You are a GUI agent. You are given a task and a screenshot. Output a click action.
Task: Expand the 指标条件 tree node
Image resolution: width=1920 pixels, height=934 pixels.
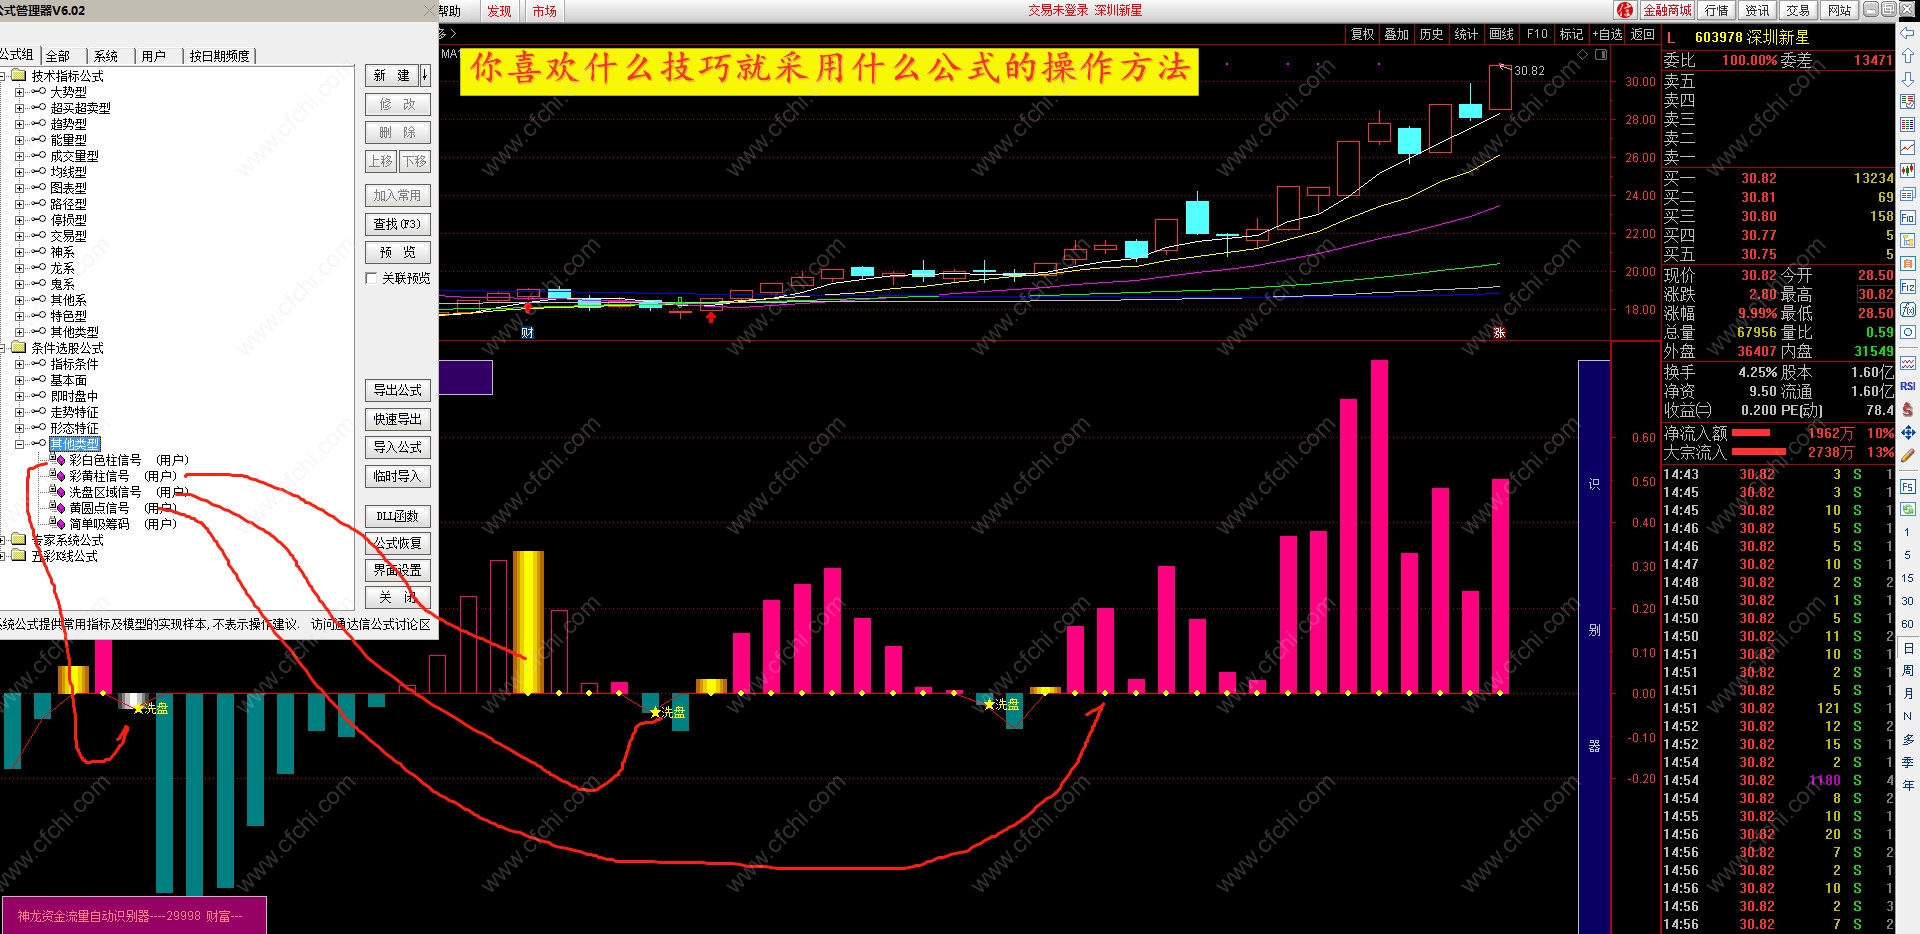pyautogui.click(x=19, y=364)
